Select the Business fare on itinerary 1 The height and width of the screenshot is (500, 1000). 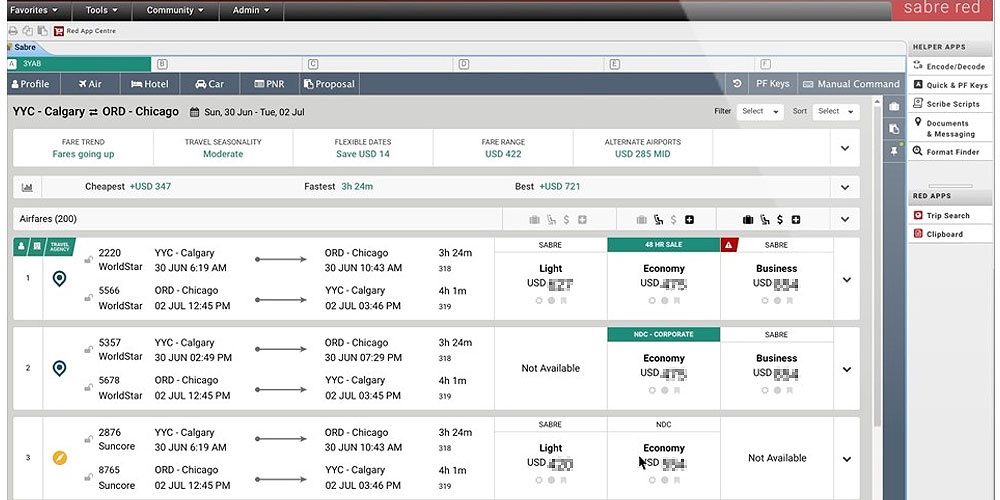[776, 279]
